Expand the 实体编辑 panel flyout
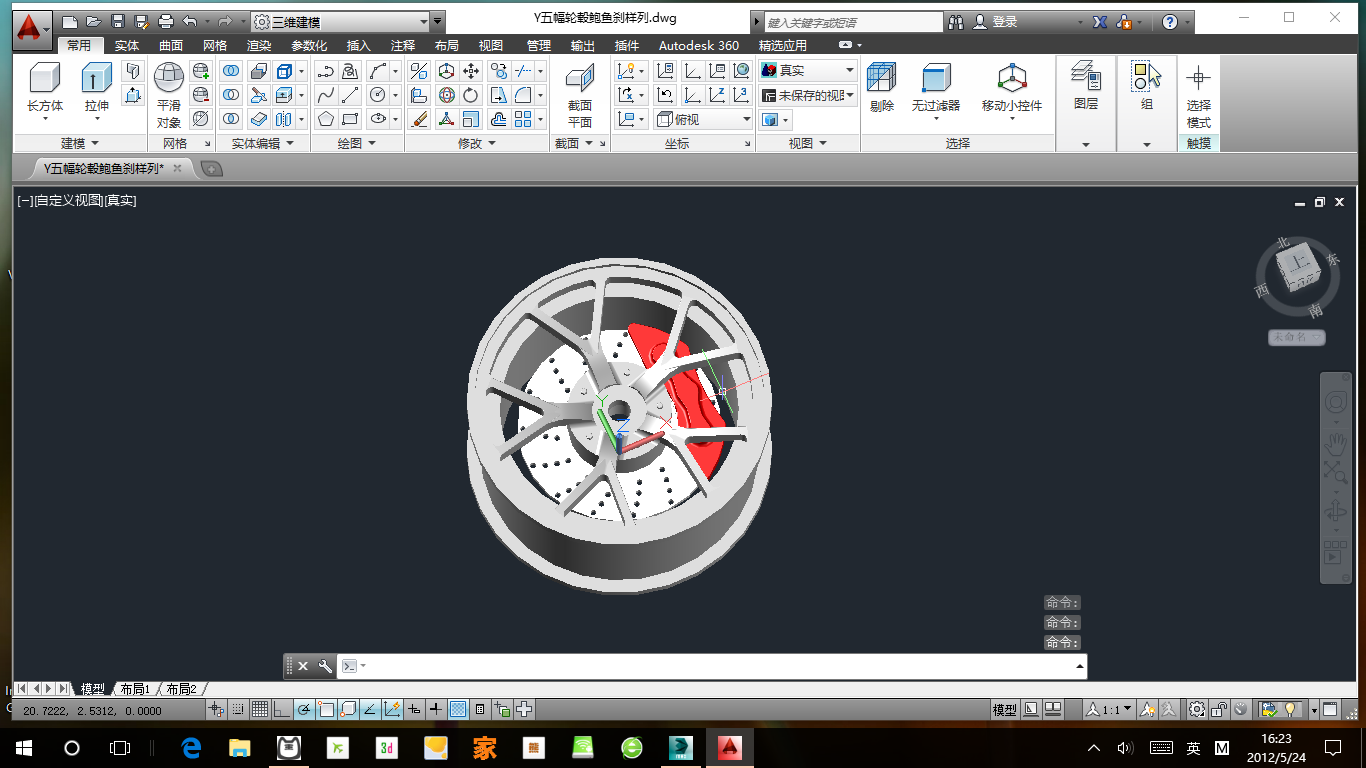Image resolution: width=1366 pixels, height=768 pixels. point(263,144)
